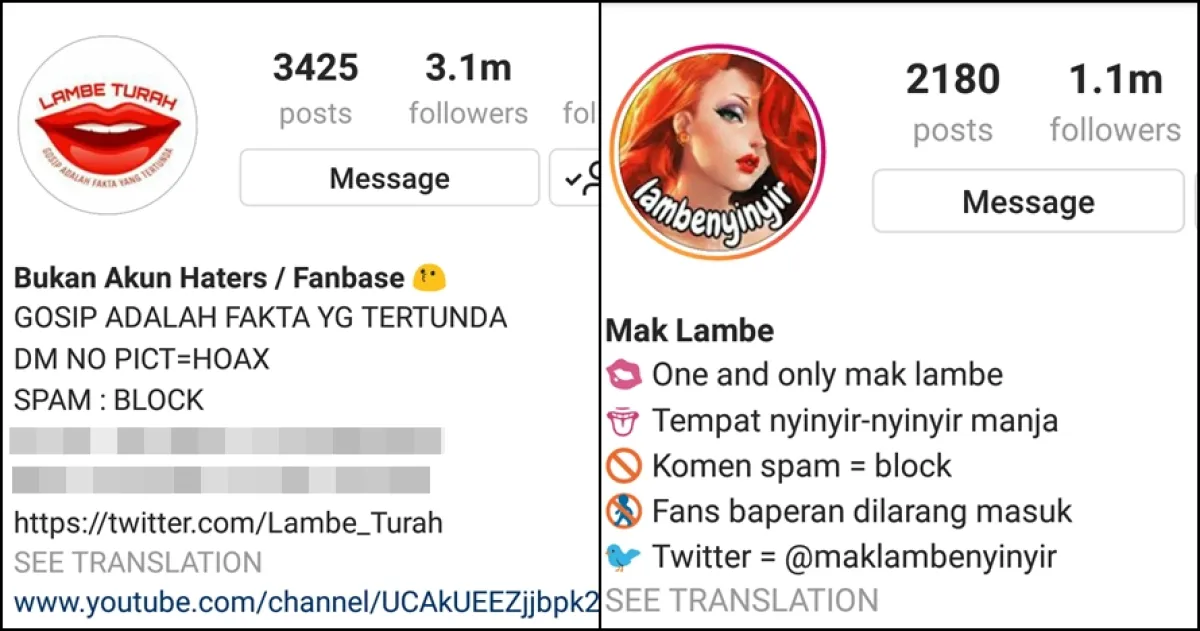Click the tongue emoji beside Tempat nyinyir-nyinyir
The width and height of the screenshot is (1200, 631).
(x=624, y=420)
